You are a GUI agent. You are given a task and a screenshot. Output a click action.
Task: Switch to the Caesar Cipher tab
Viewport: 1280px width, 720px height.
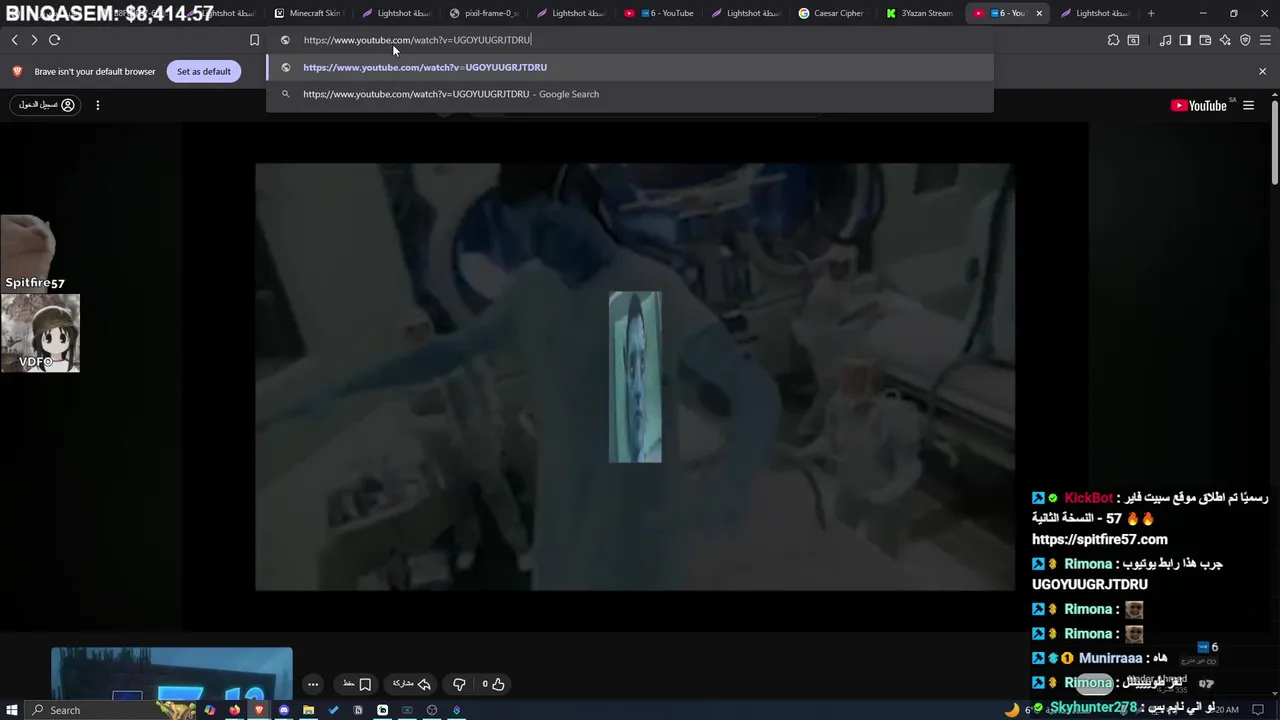pos(832,13)
